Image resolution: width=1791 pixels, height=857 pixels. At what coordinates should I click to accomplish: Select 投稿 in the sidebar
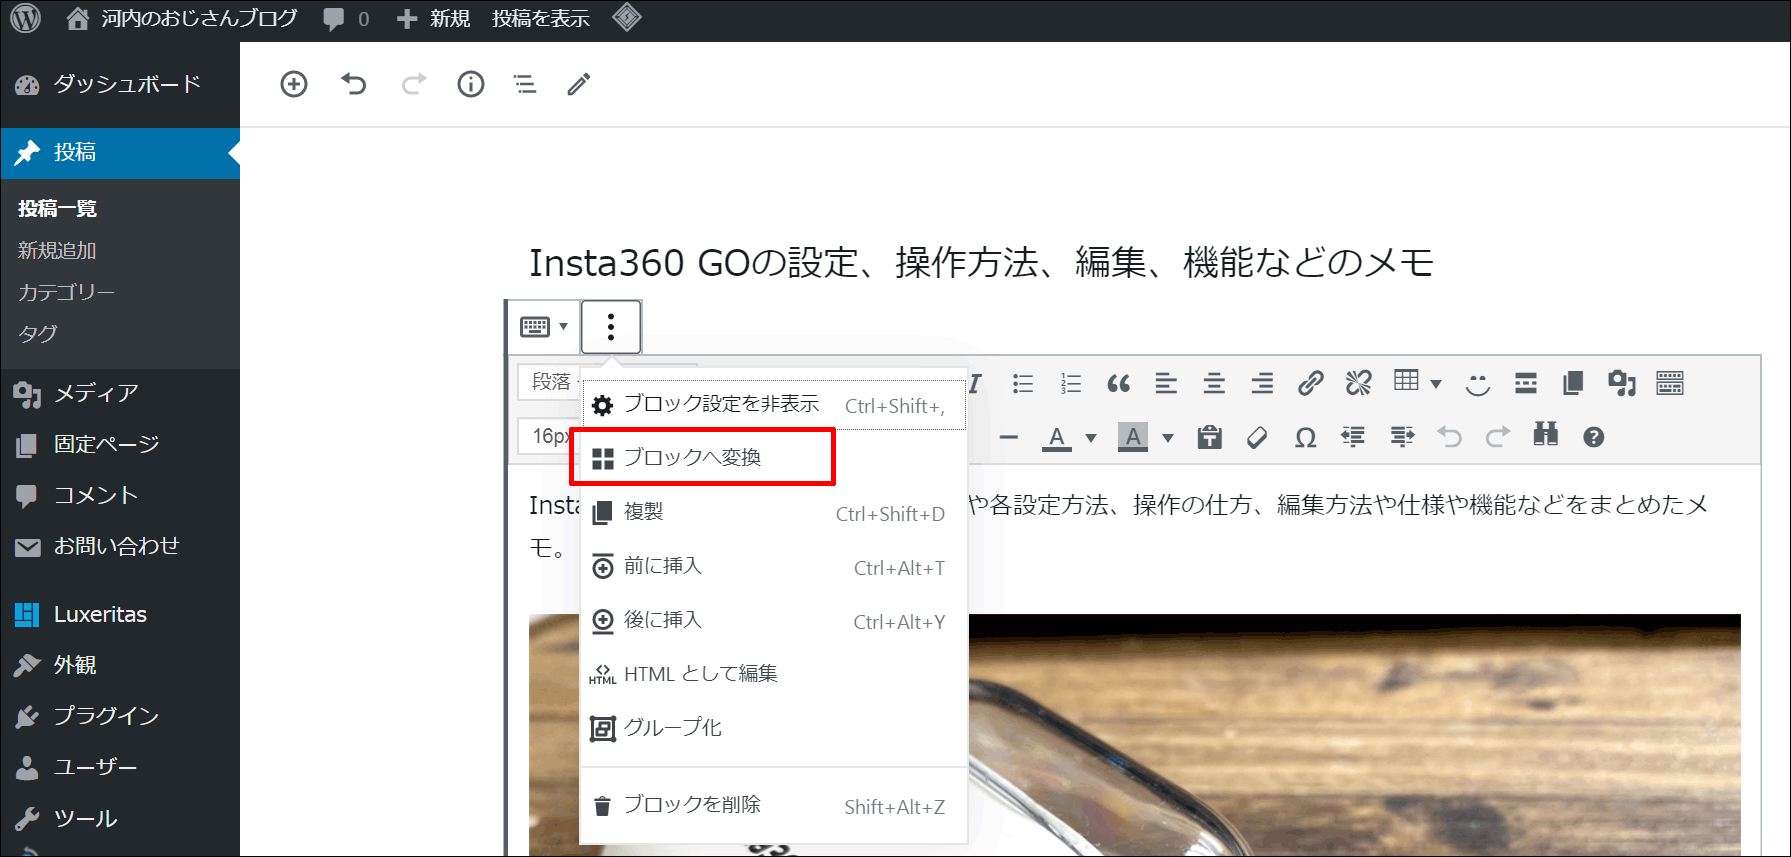(120, 152)
